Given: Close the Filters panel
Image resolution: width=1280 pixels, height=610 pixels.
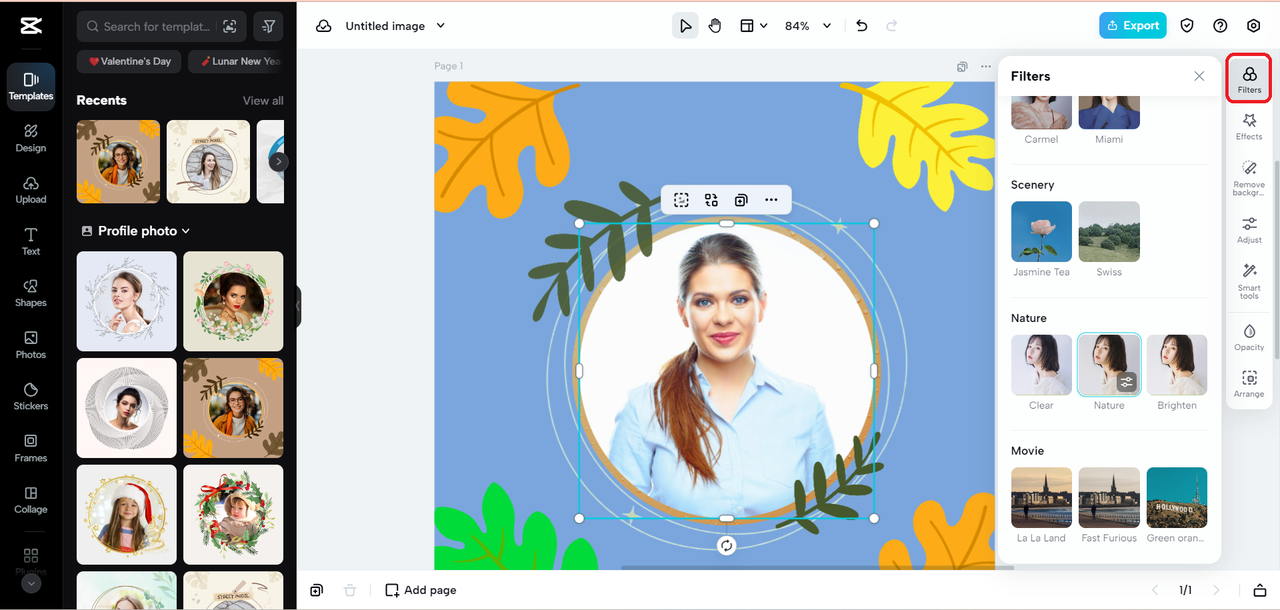Looking at the screenshot, I should tap(1199, 76).
